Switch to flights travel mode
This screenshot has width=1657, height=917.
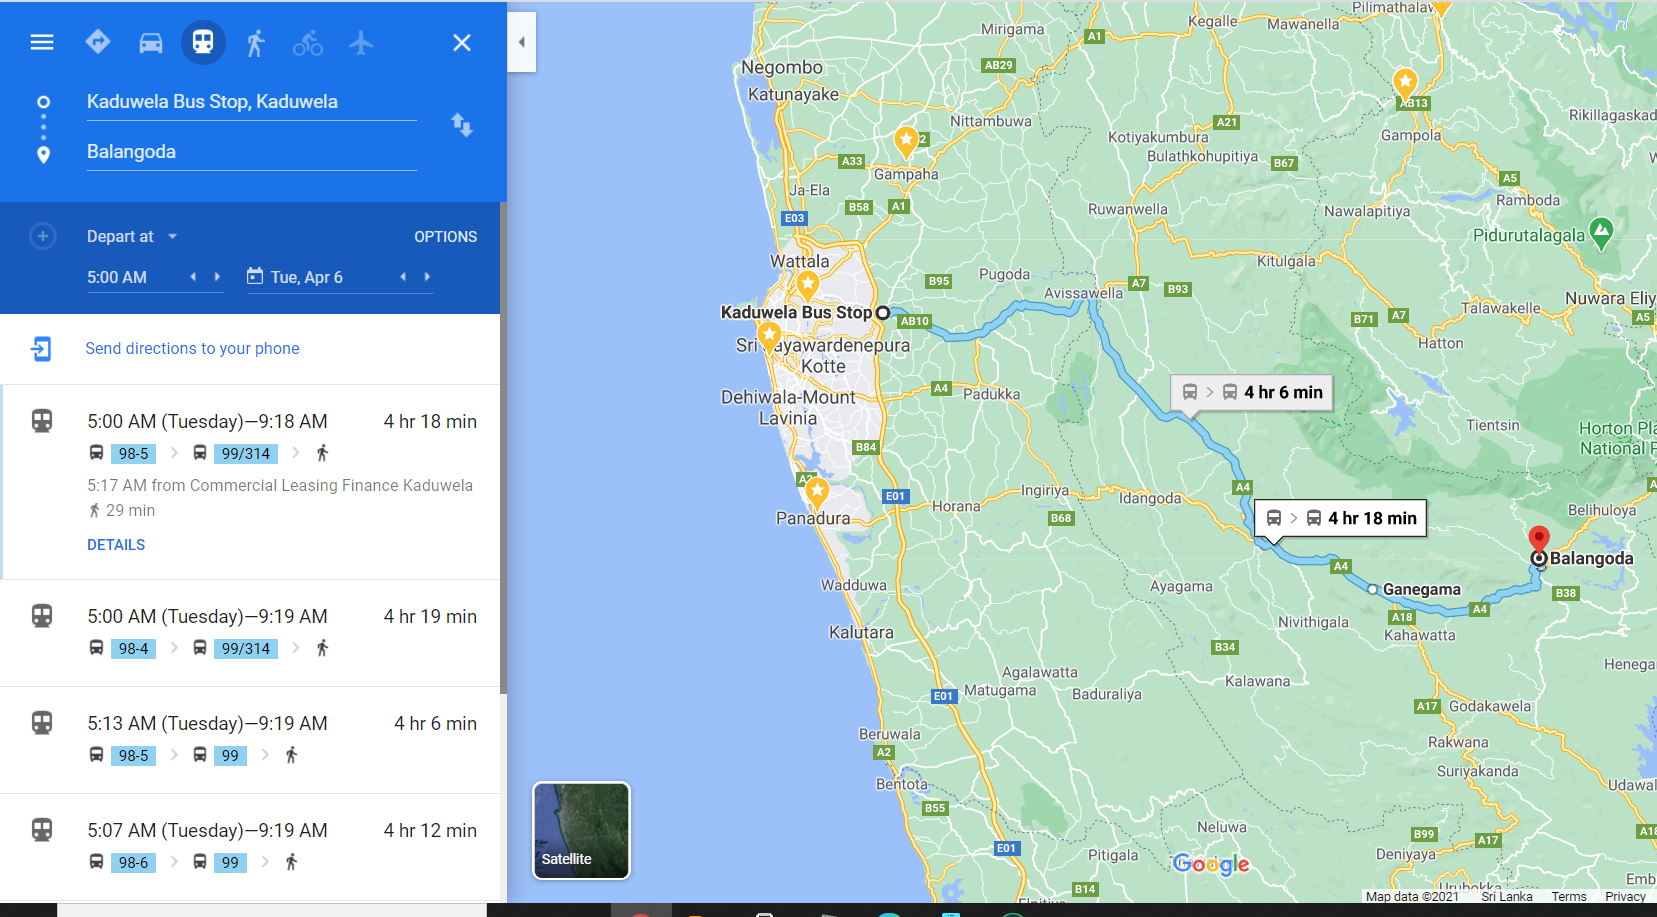tap(361, 43)
